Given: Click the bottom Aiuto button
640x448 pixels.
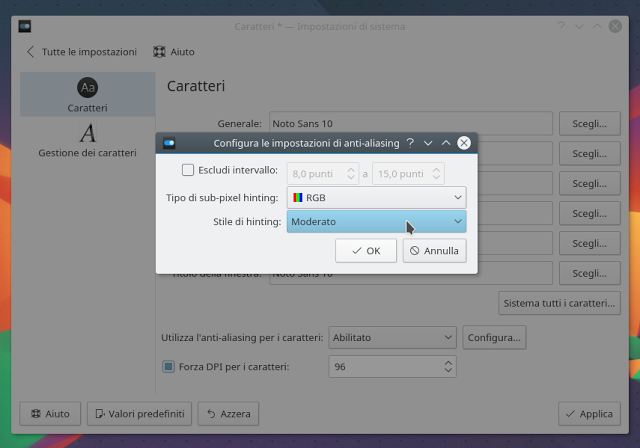Looking at the screenshot, I should 50,414.
